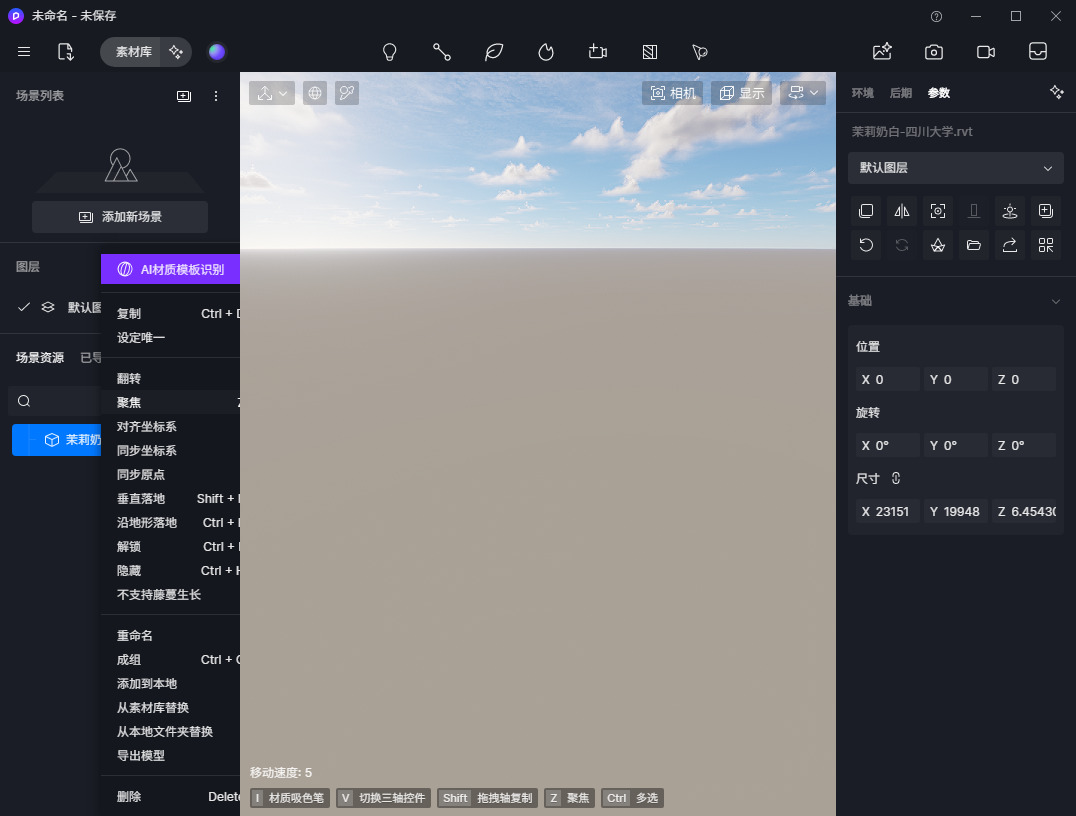
Task: Click the purple AI sphere icon
Action: coord(217,52)
